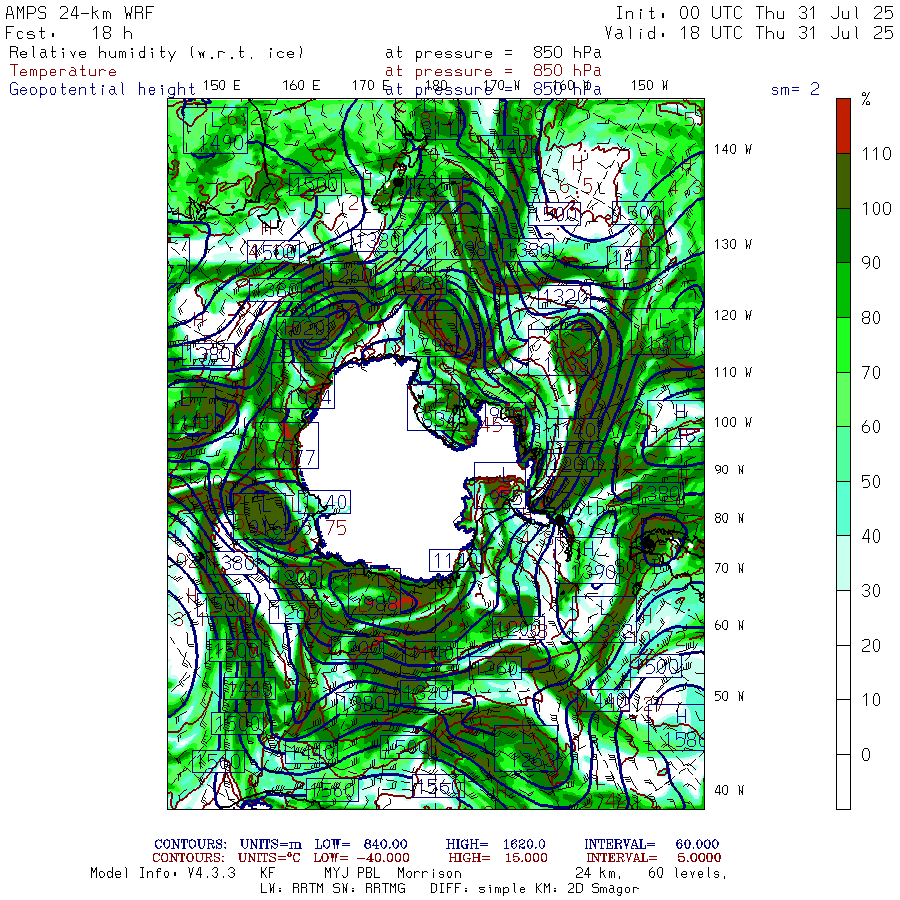
Task: Click the '60 W' longitude label
Action: point(729,625)
